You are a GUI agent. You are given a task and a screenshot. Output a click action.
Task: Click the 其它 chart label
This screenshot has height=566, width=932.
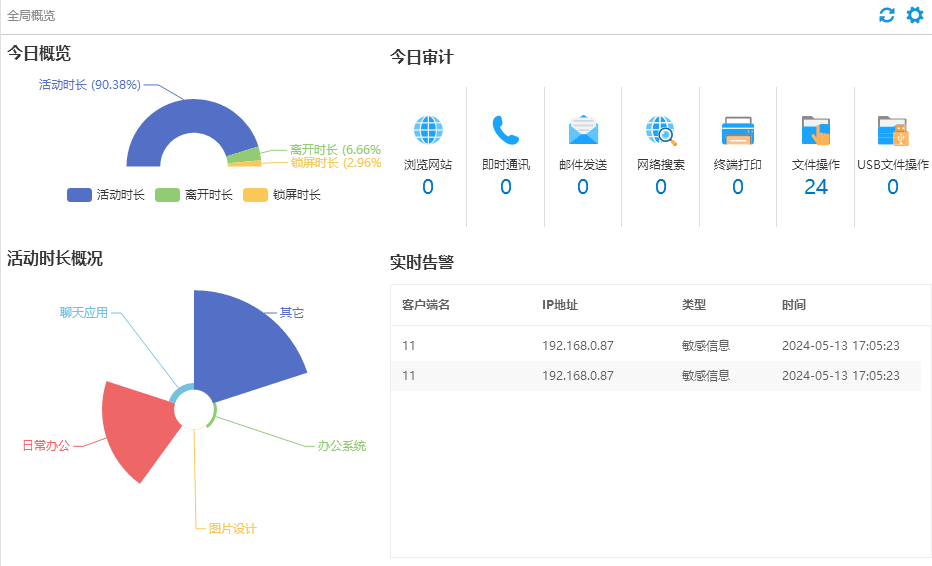click(x=292, y=313)
